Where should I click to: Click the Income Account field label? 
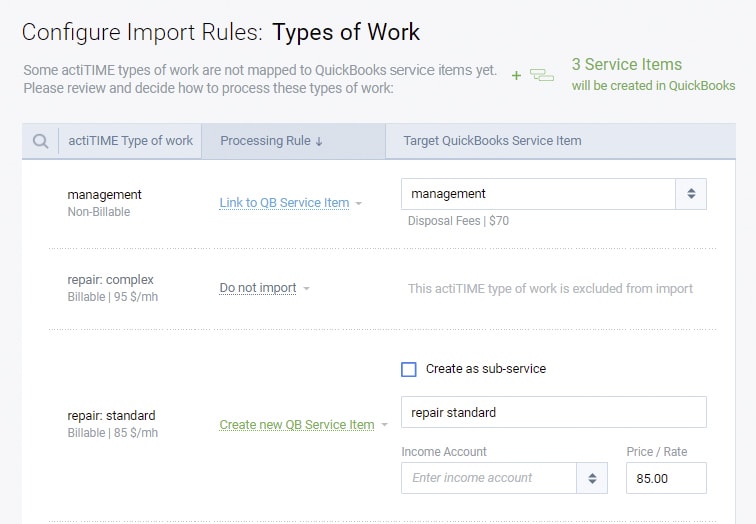click(x=444, y=452)
